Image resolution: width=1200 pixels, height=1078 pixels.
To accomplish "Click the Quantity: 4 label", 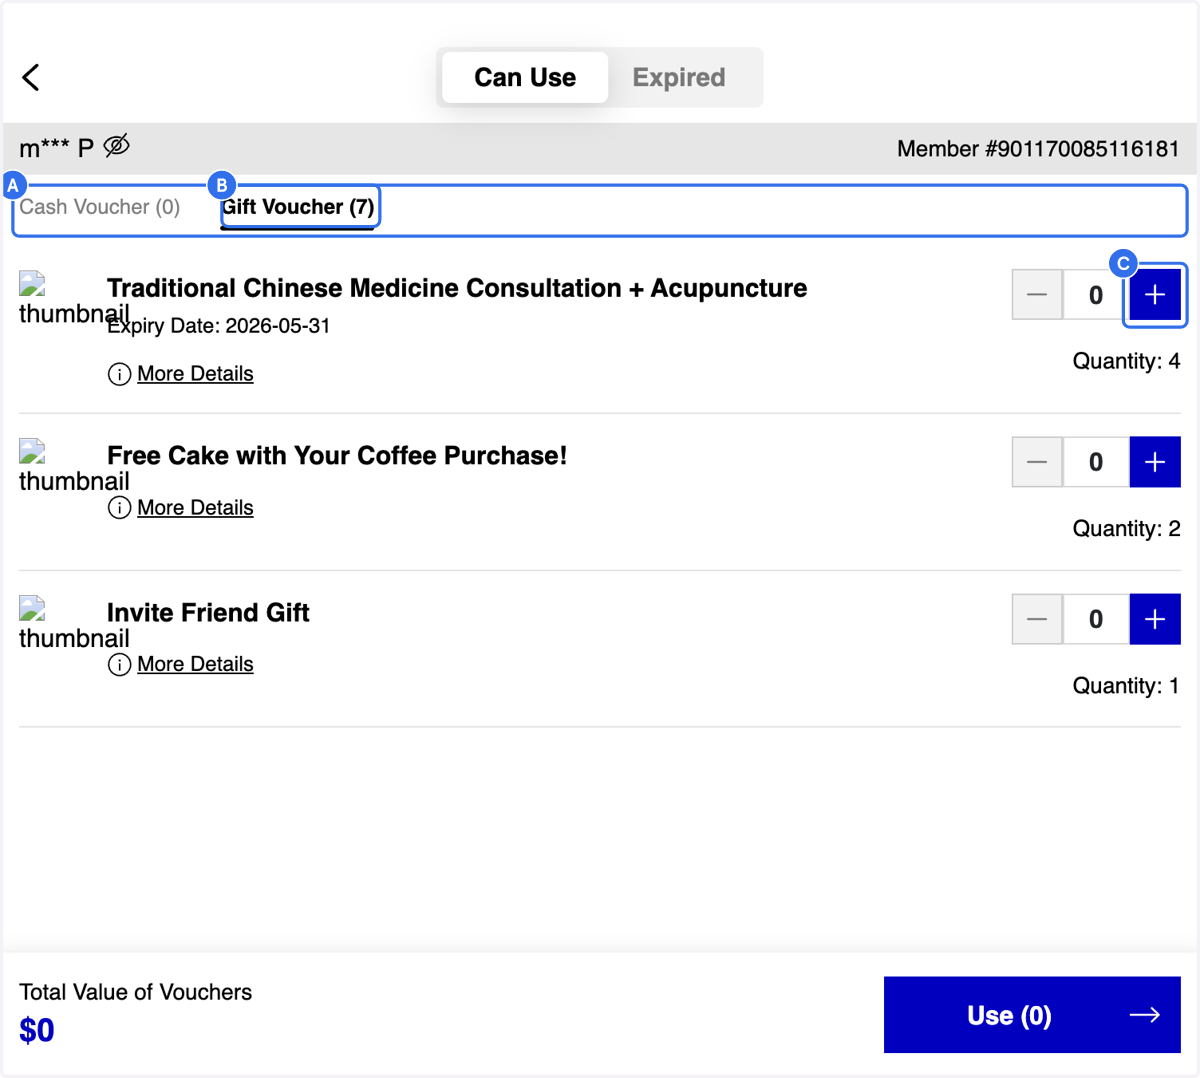I will (1126, 361).
